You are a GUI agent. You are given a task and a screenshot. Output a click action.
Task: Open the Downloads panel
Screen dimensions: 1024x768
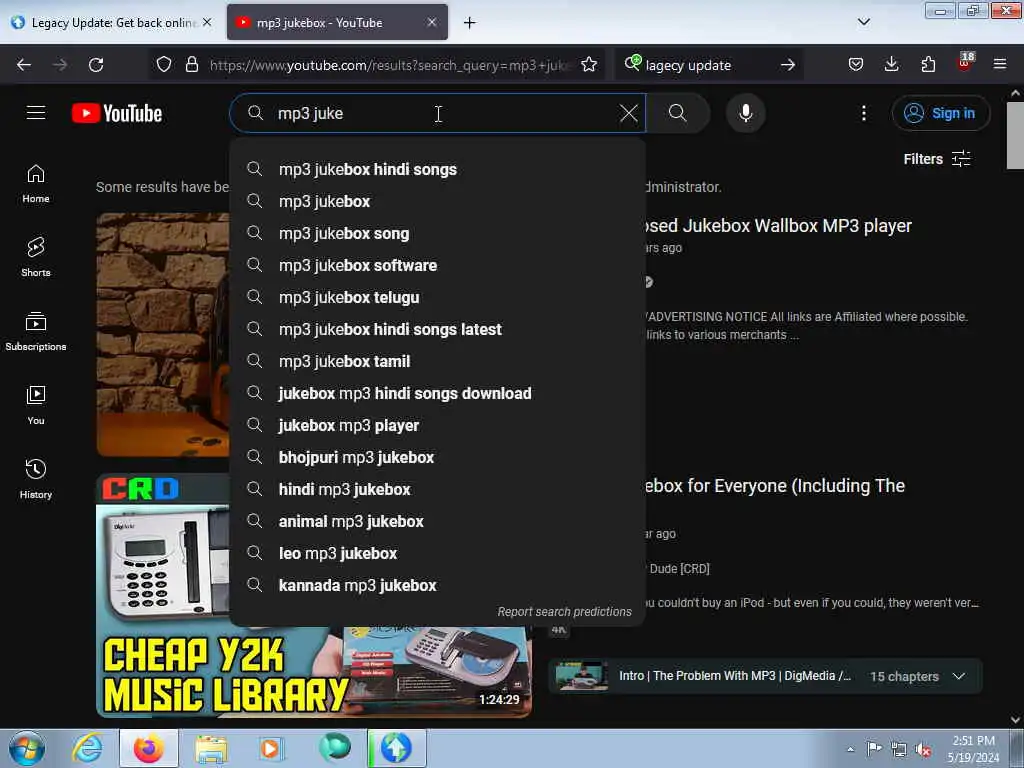click(x=891, y=65)
